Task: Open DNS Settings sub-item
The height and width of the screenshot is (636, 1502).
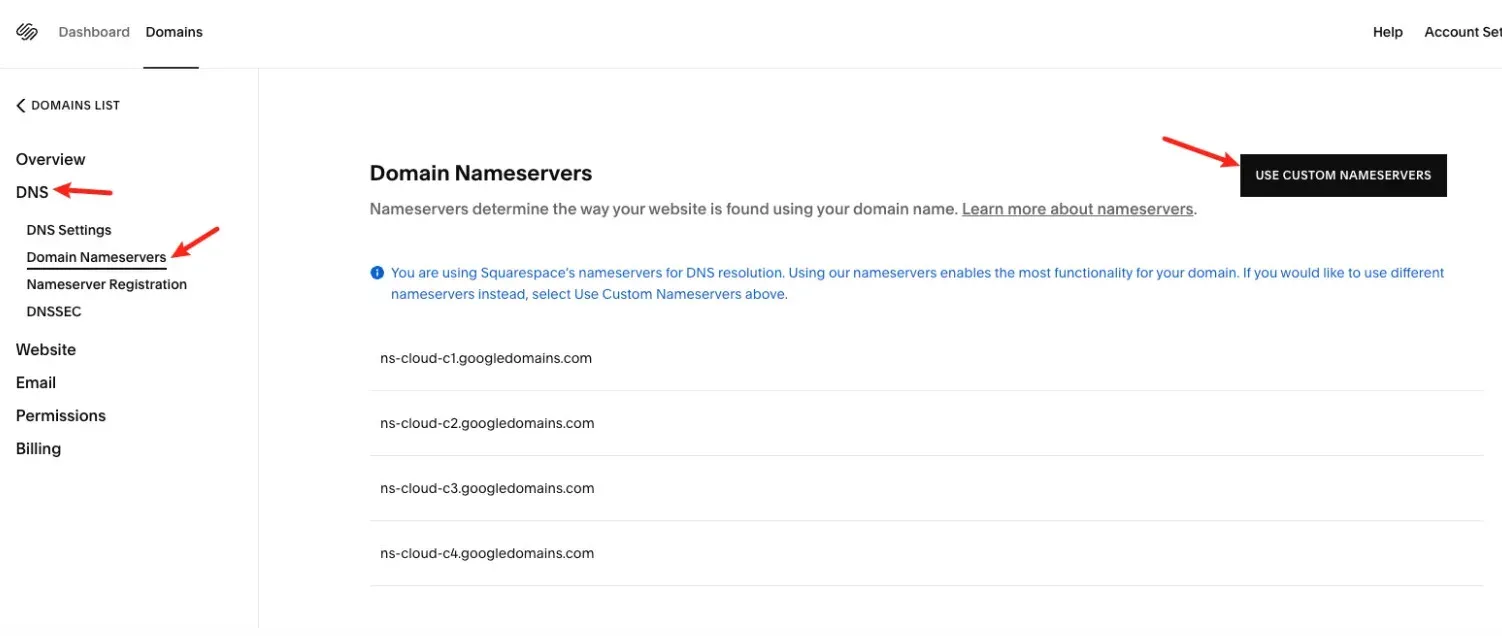Action: click(69, 230)
